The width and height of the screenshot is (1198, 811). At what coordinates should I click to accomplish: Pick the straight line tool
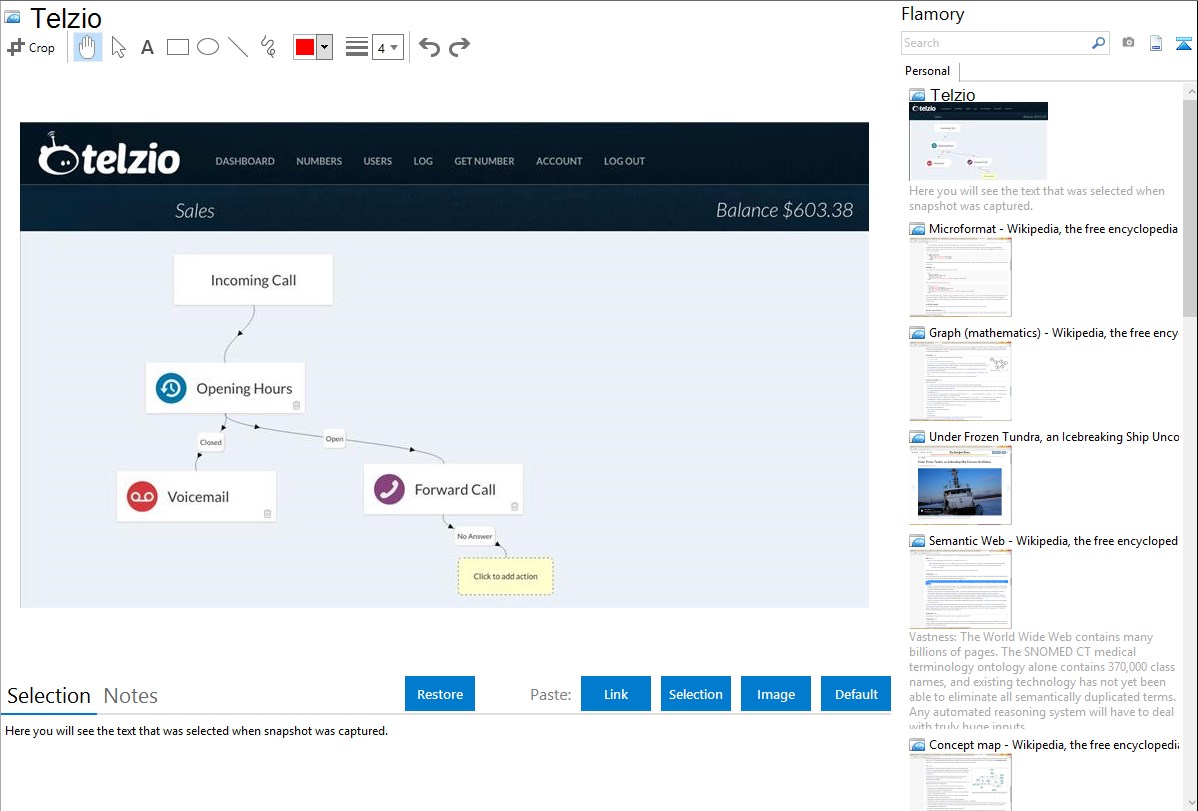(238, 47)
